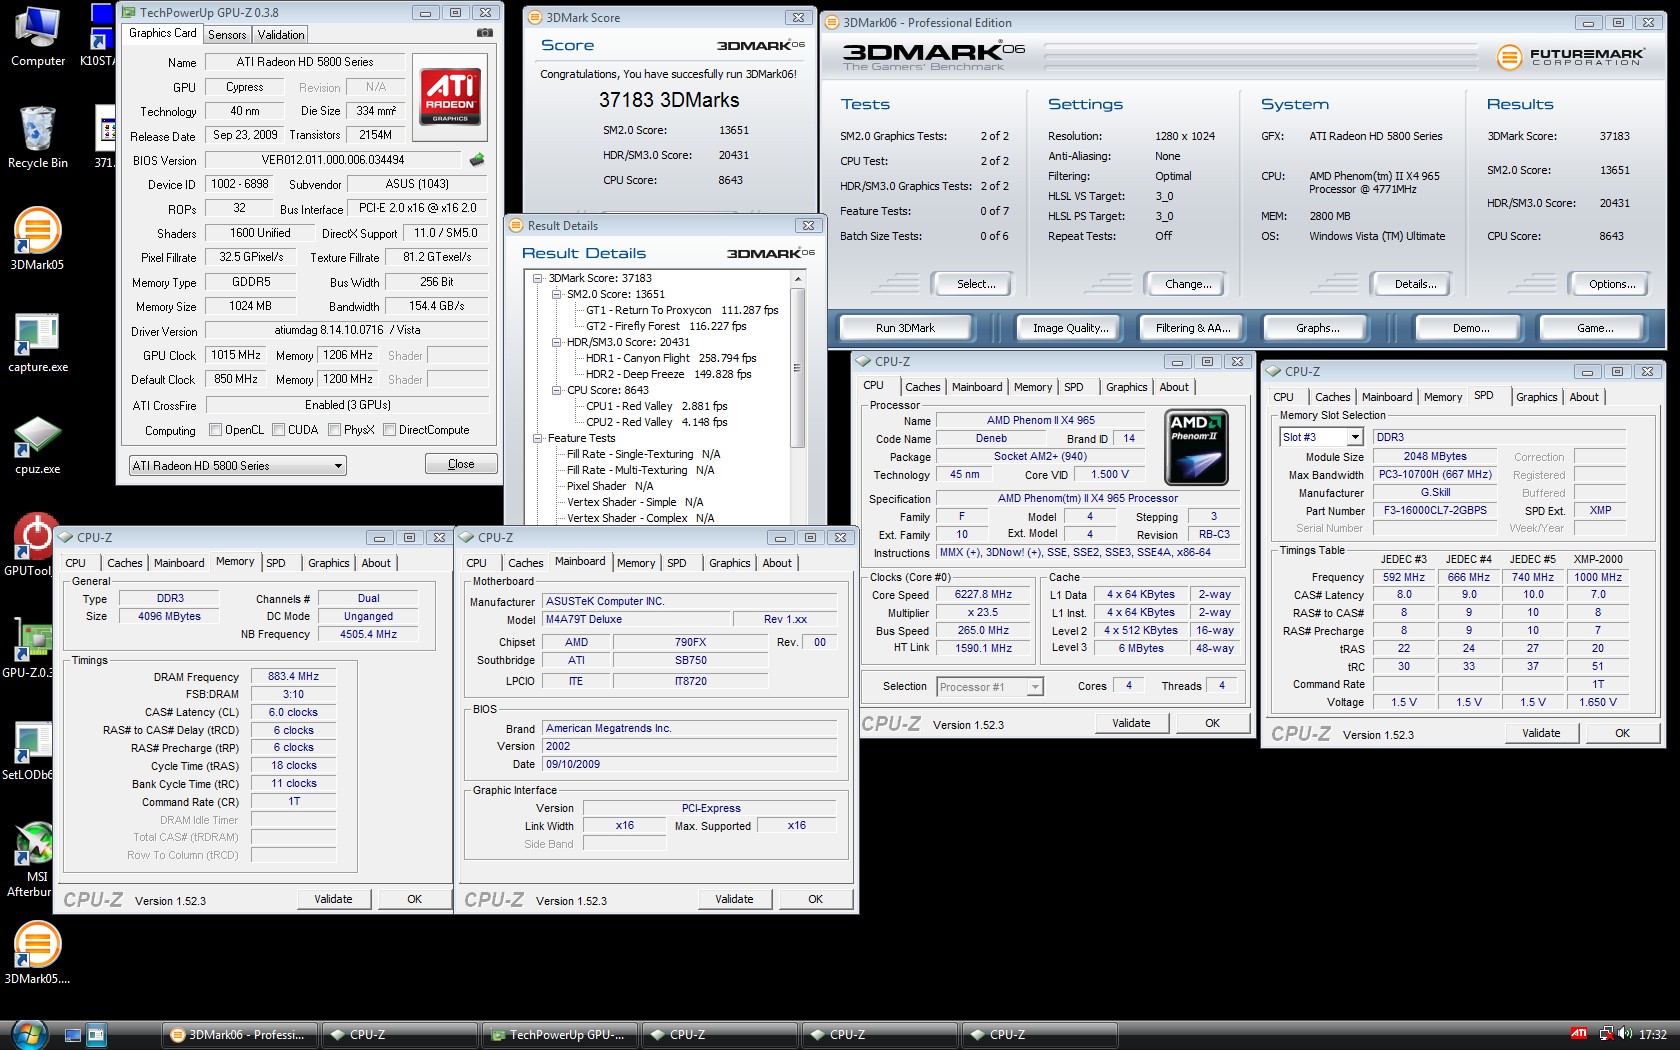1680x1050 pixels.
Task: Collapse the Feature Tests tree node
Action: 538,438
